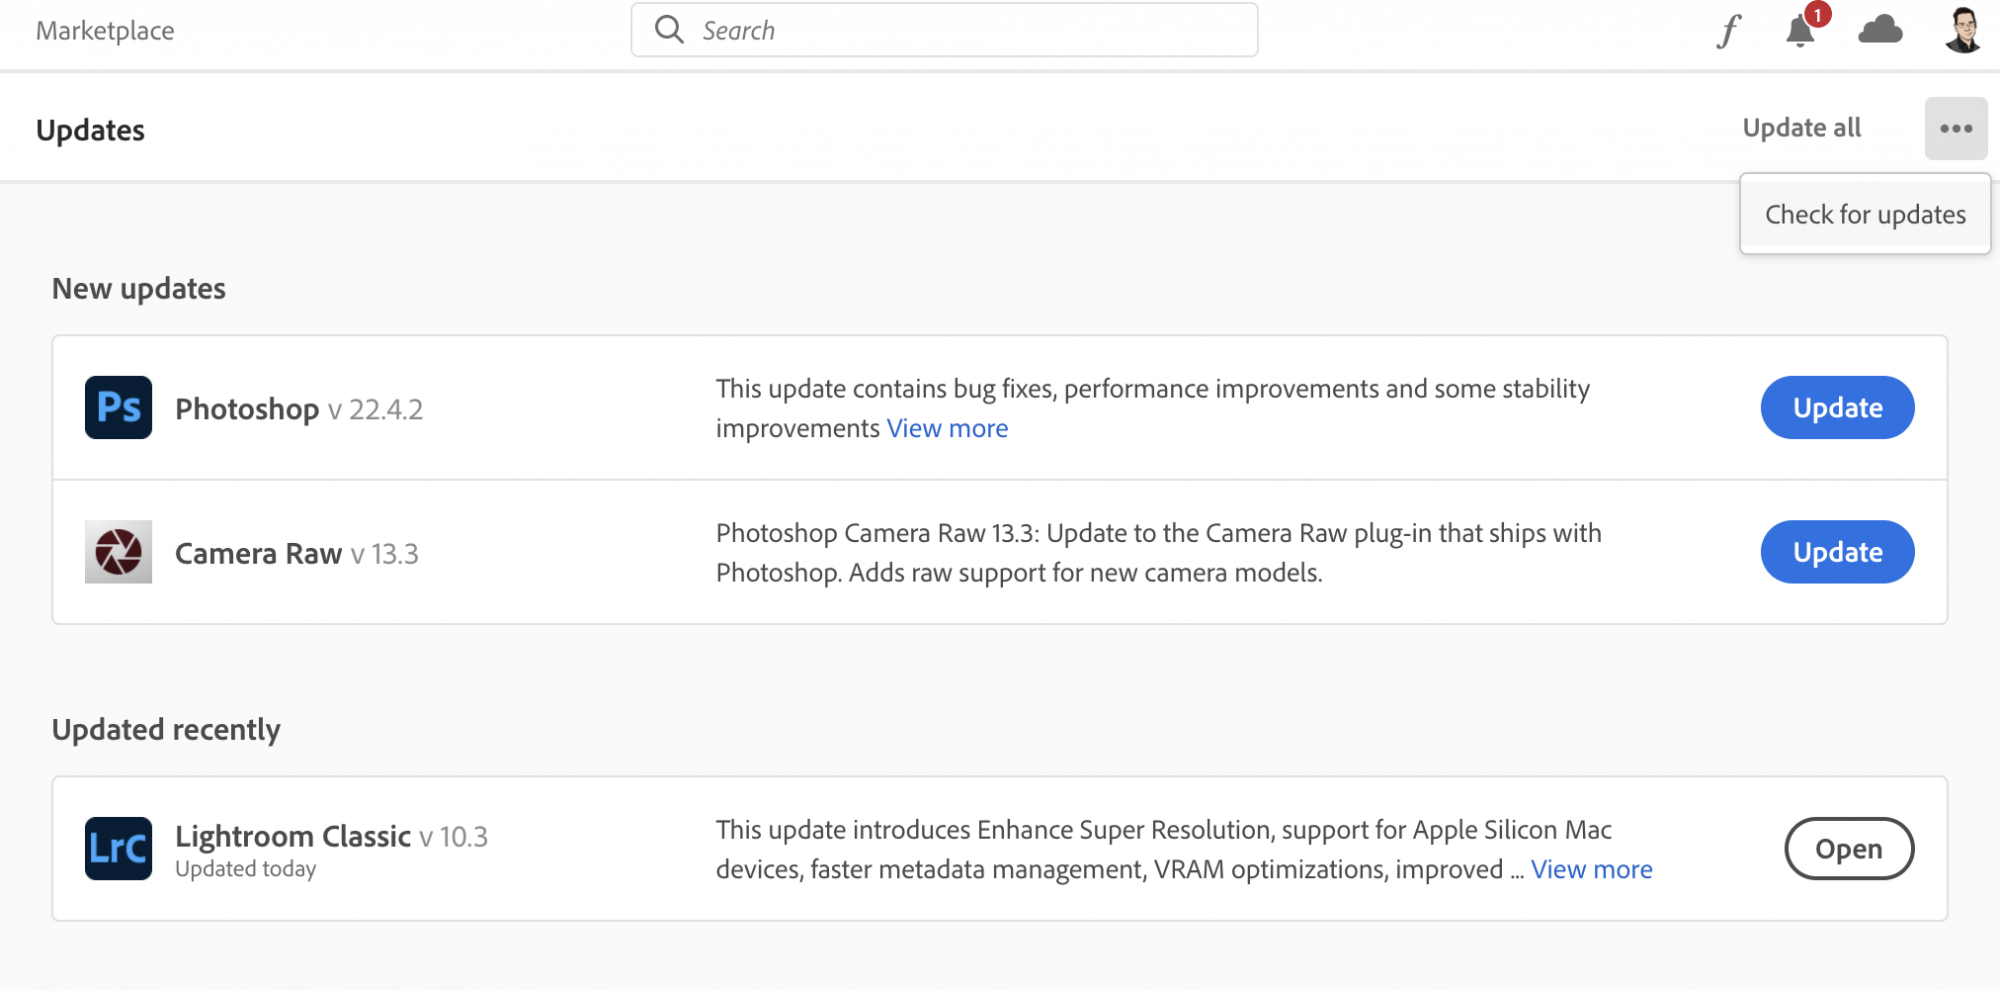Viewport: 2000px width, 991px height.
Task: Select Check for updates menu item
Action: (1865, 215)
